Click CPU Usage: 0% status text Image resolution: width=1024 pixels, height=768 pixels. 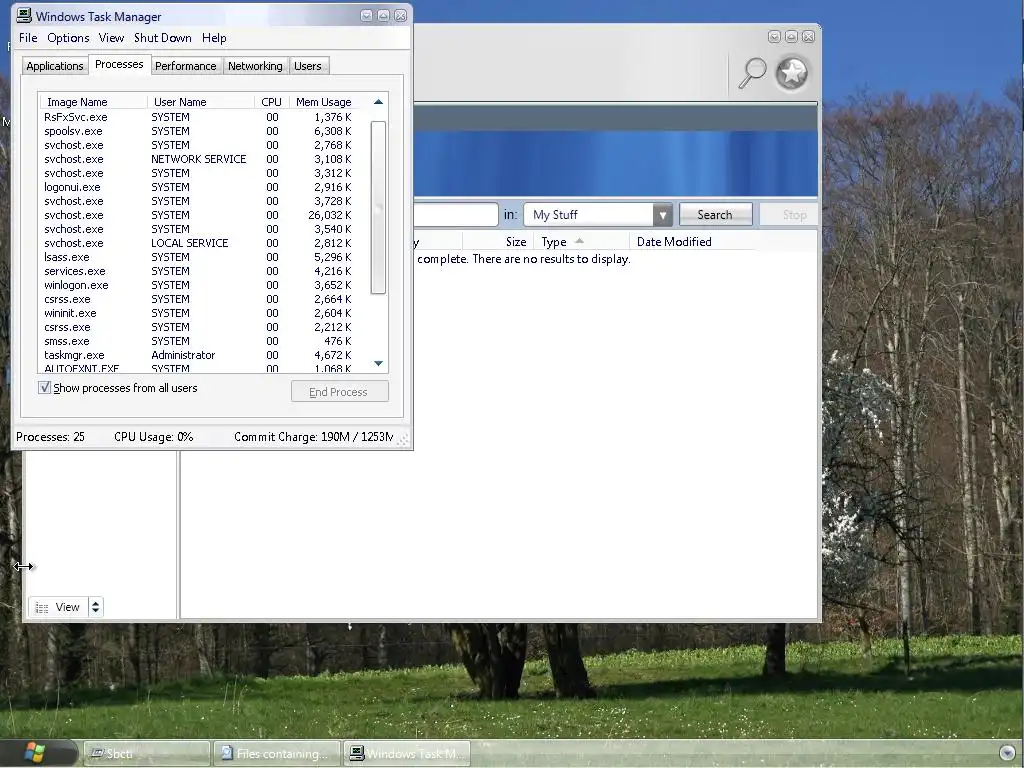click(153, 437)
